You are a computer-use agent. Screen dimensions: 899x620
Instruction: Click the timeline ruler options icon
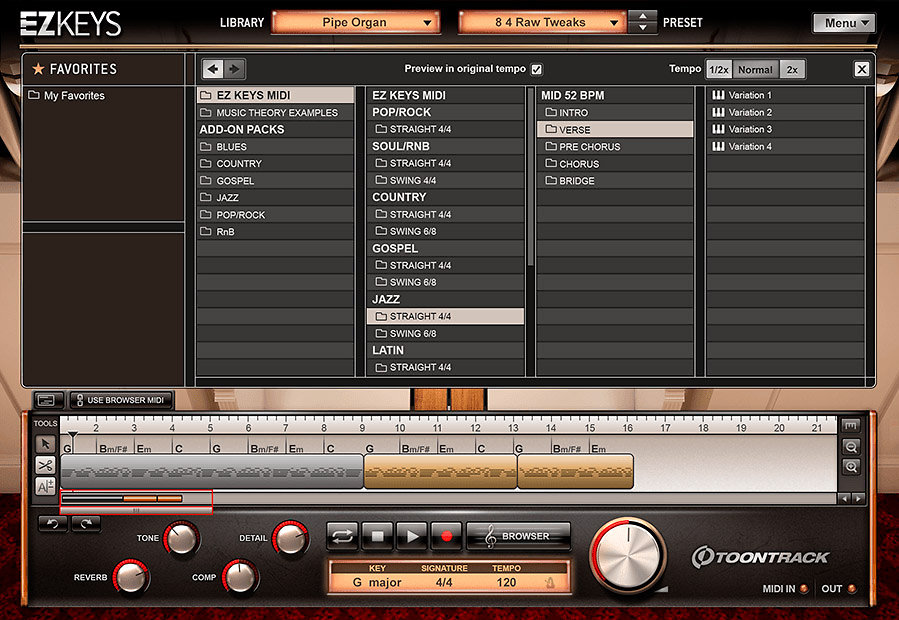click(851, 426)
